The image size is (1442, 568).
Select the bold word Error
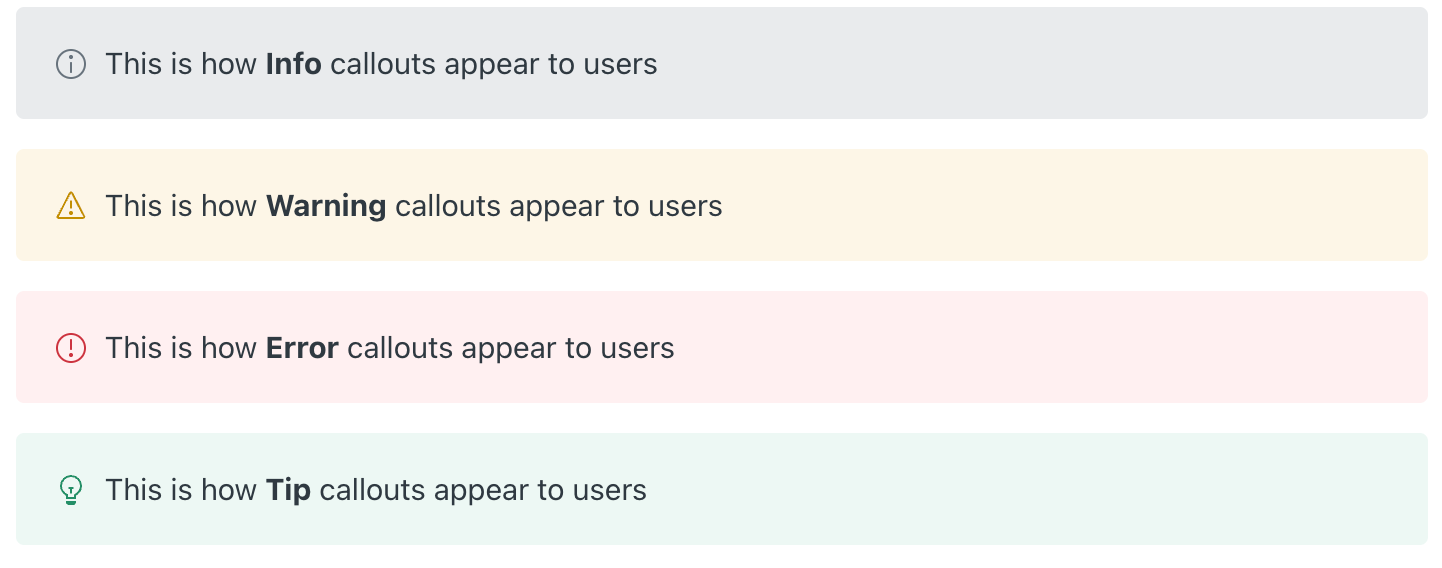pos(302,348)
